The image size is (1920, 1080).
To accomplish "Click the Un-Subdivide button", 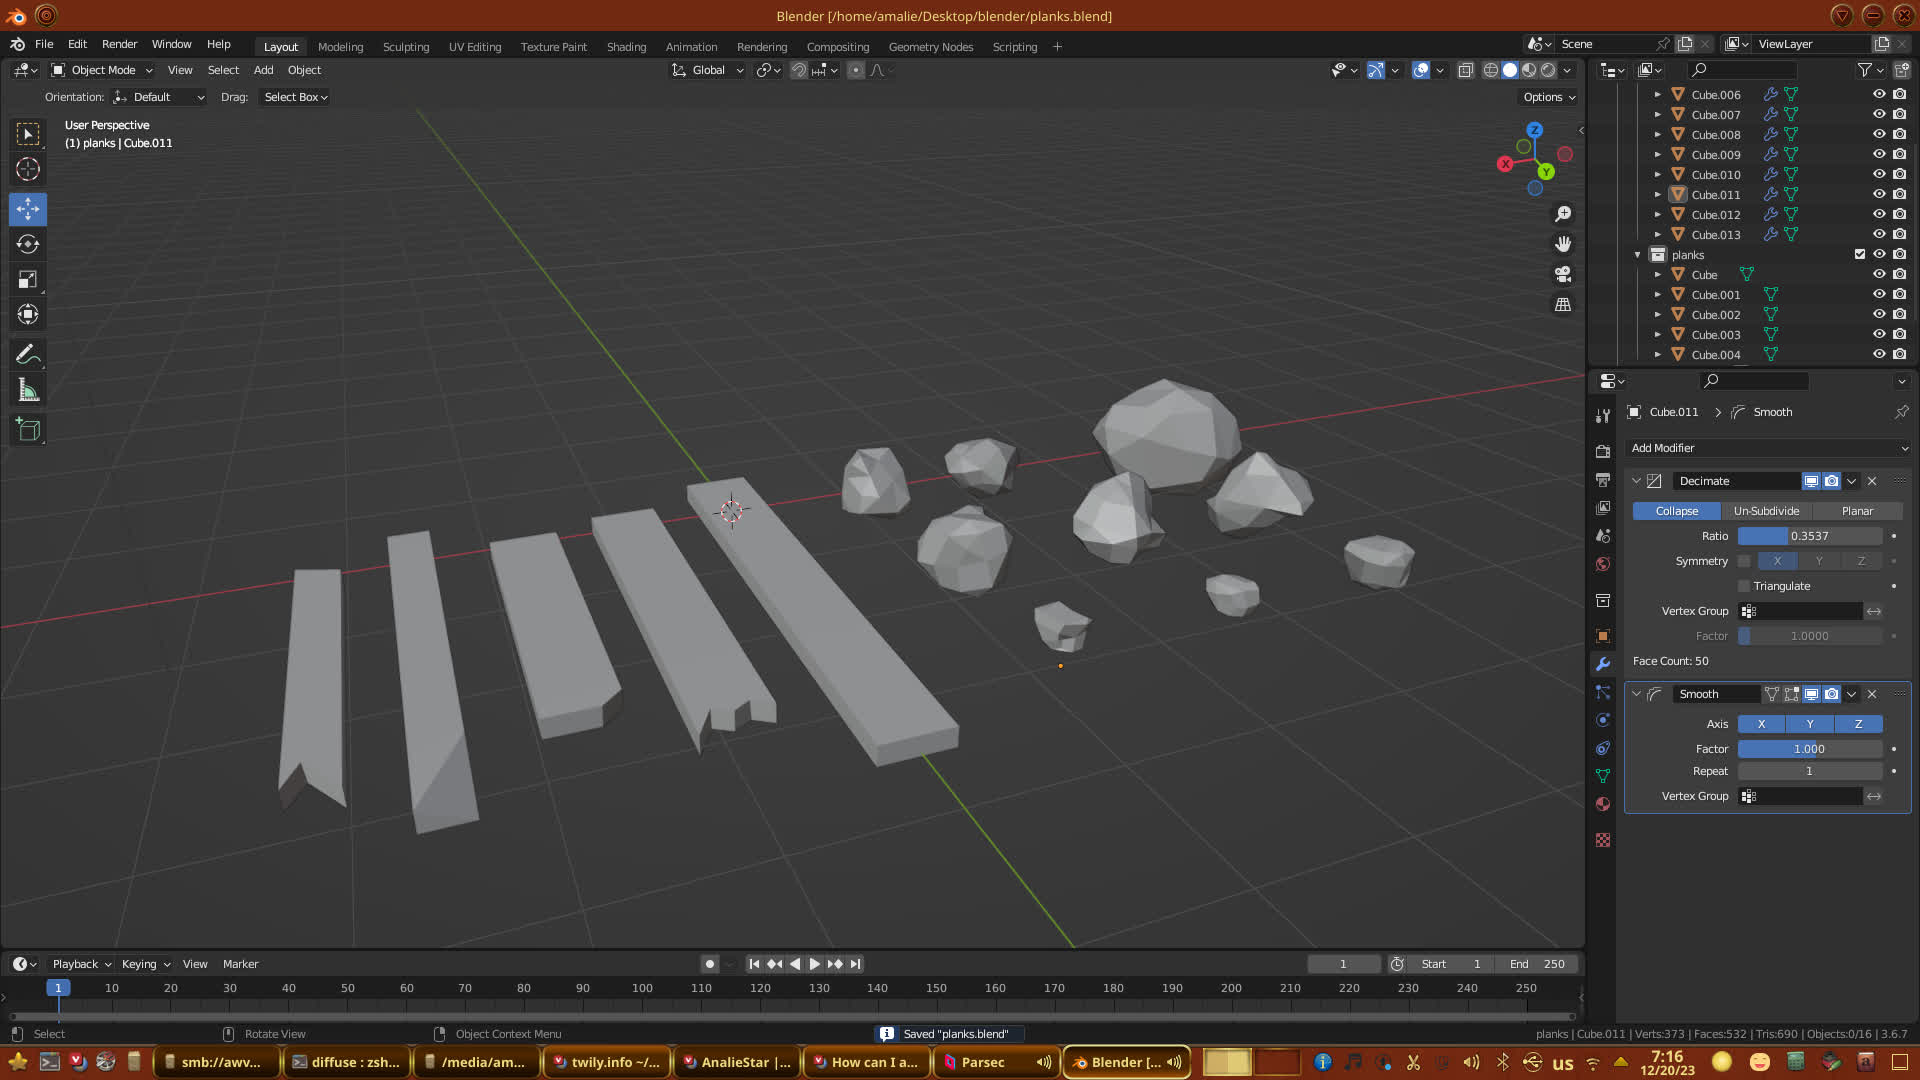I will (x=1766, y=511).
